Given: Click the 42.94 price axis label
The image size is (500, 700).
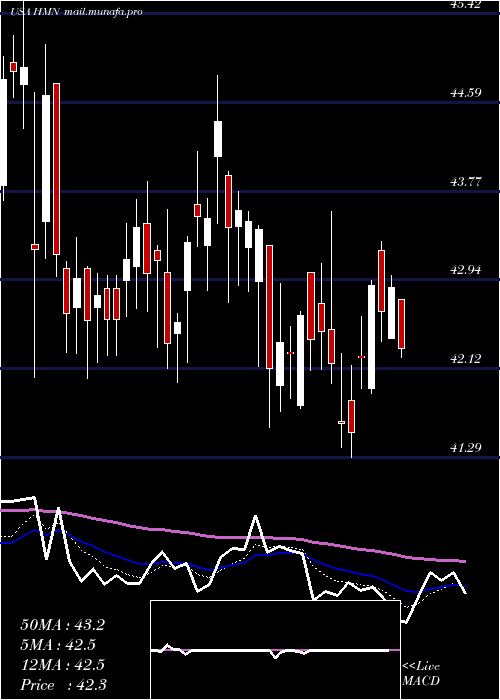Looking at the screenshot, I should click(468, 270).
